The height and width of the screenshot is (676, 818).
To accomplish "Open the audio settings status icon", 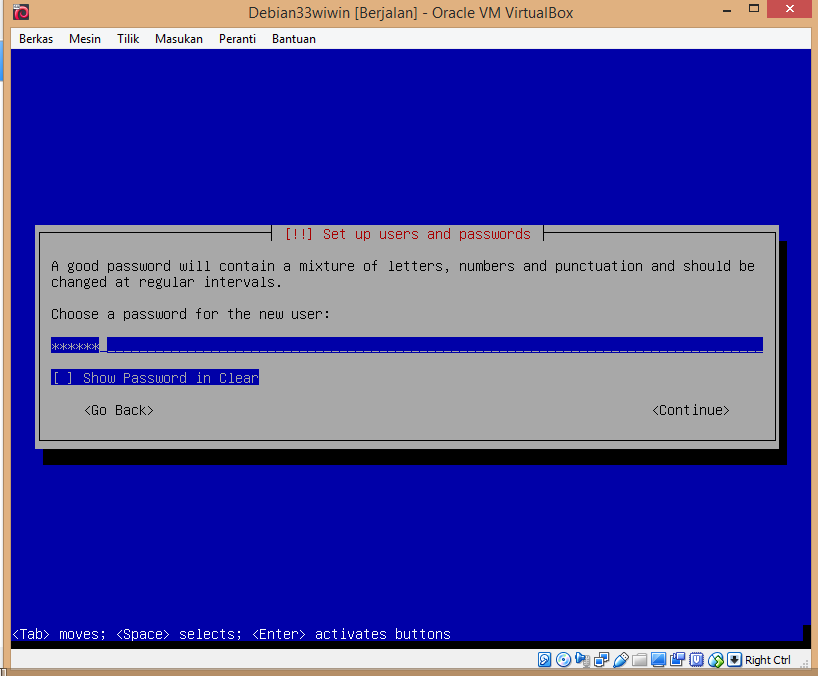I will coord(582,660).
